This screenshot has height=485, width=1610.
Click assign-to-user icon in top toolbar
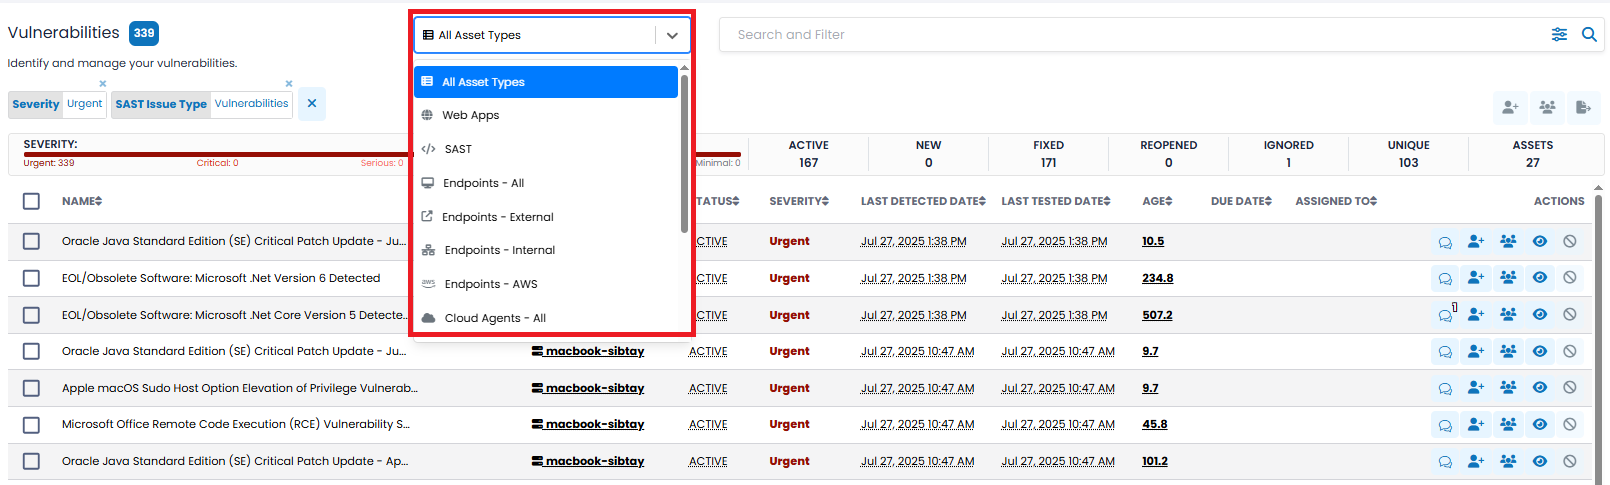1510,107
